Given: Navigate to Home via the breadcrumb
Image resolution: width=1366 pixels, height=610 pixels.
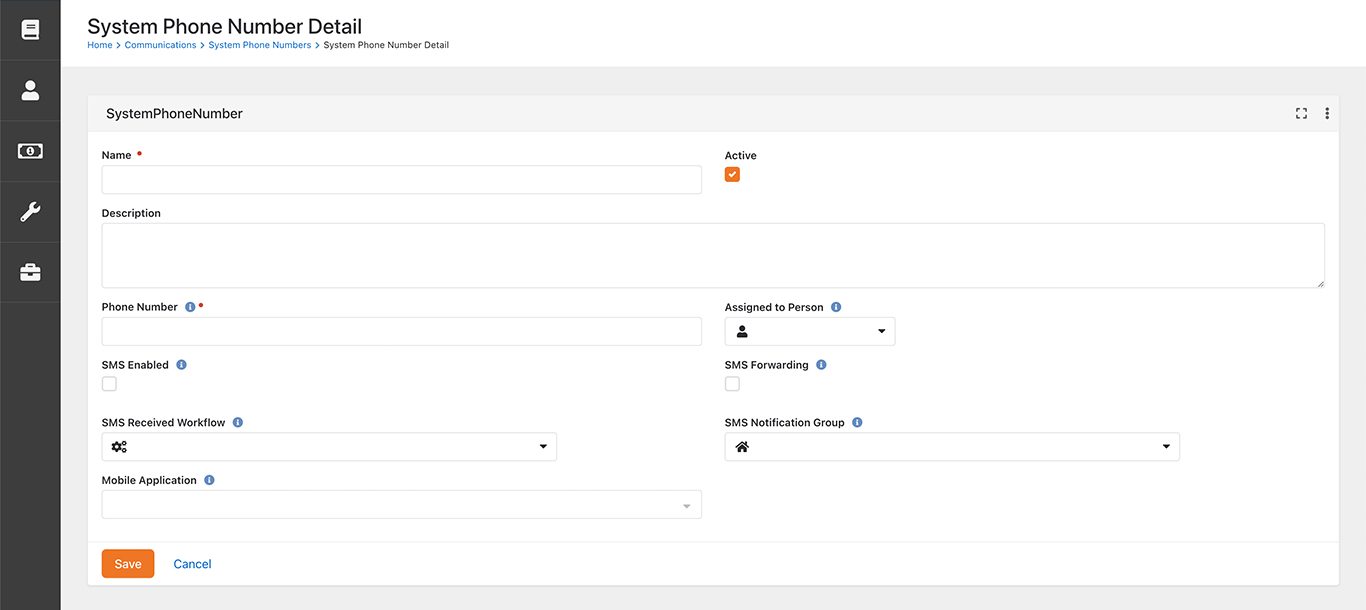Looking at the screenshot, I should 99,44.
